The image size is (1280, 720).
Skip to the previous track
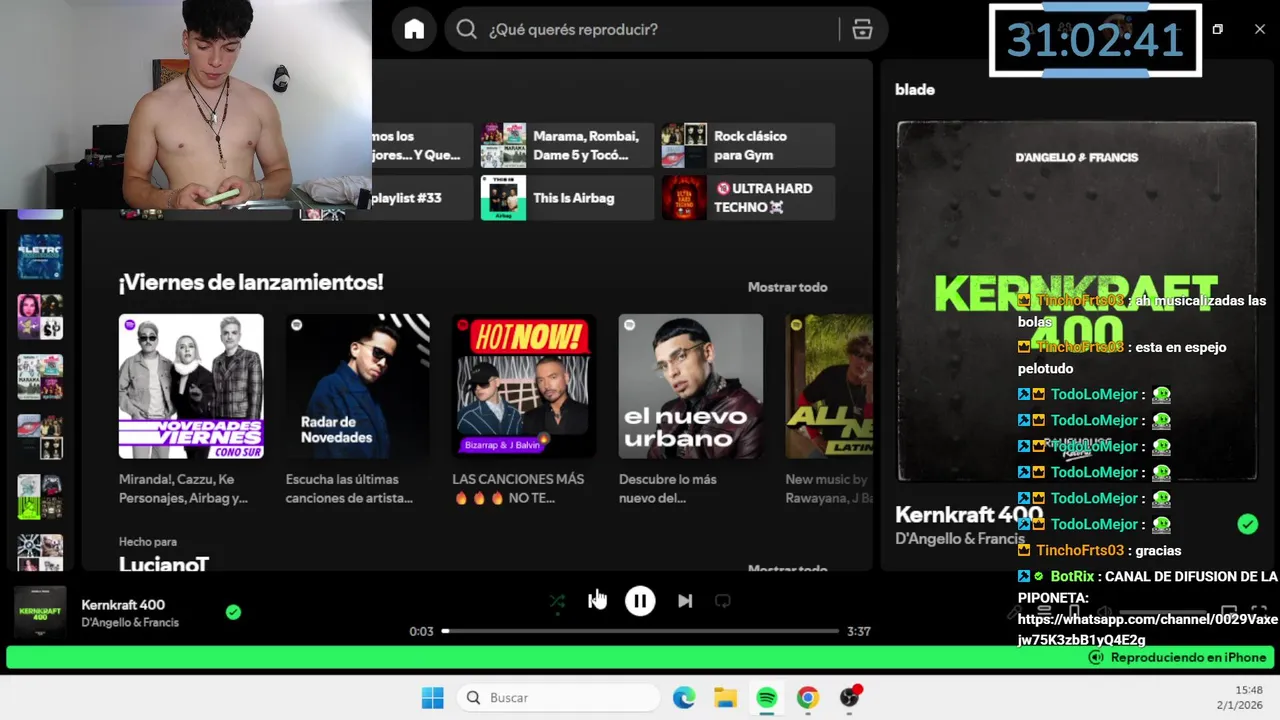597,601
